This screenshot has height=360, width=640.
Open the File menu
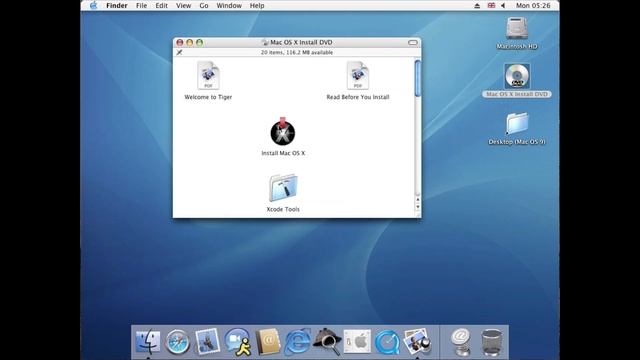click(142, 6)
